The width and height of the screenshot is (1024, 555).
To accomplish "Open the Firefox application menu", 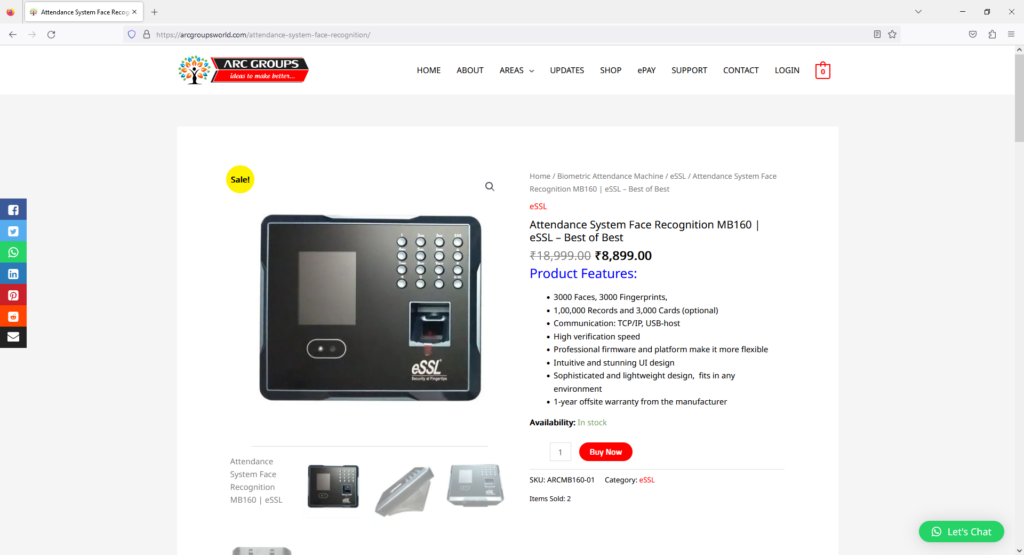I will pos(1011,35).
